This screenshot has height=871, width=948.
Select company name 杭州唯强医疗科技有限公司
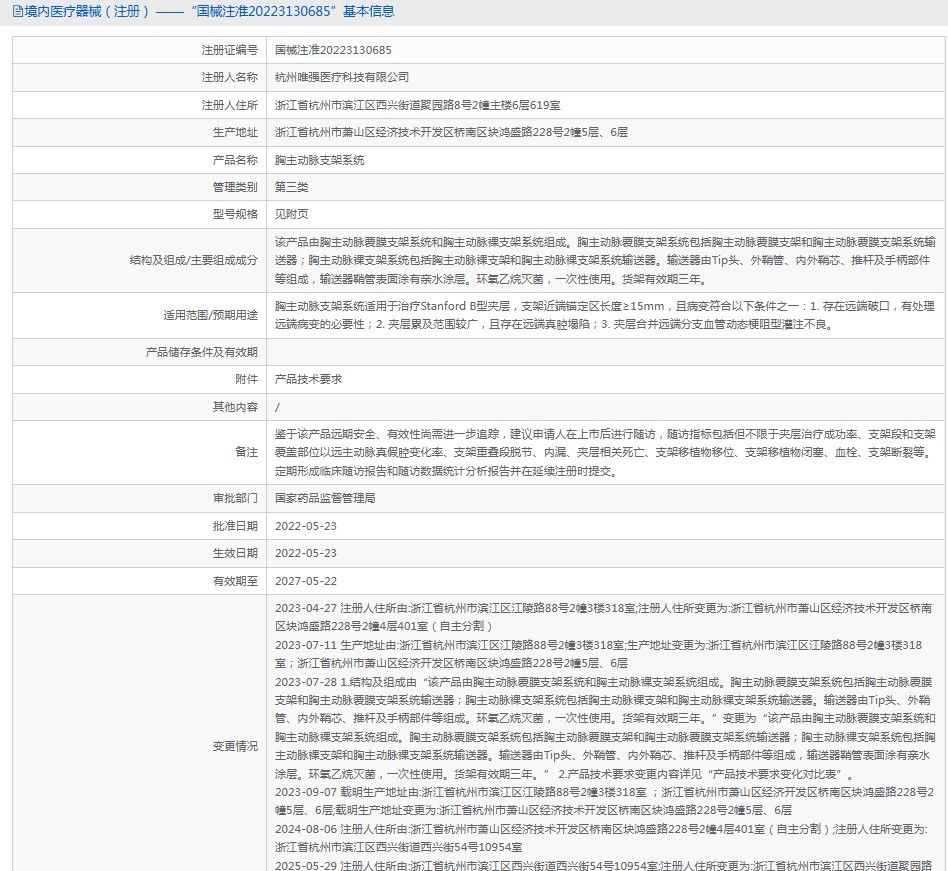pos(342,77)
